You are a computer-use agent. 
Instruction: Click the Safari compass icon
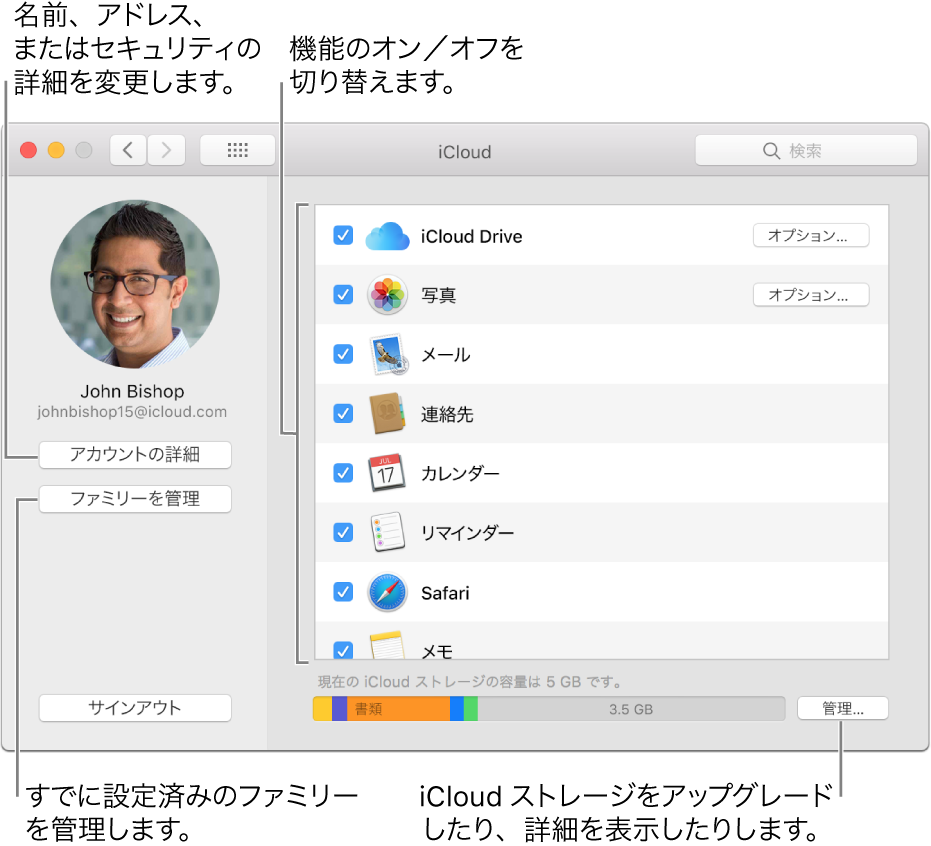tap(388, 591)
